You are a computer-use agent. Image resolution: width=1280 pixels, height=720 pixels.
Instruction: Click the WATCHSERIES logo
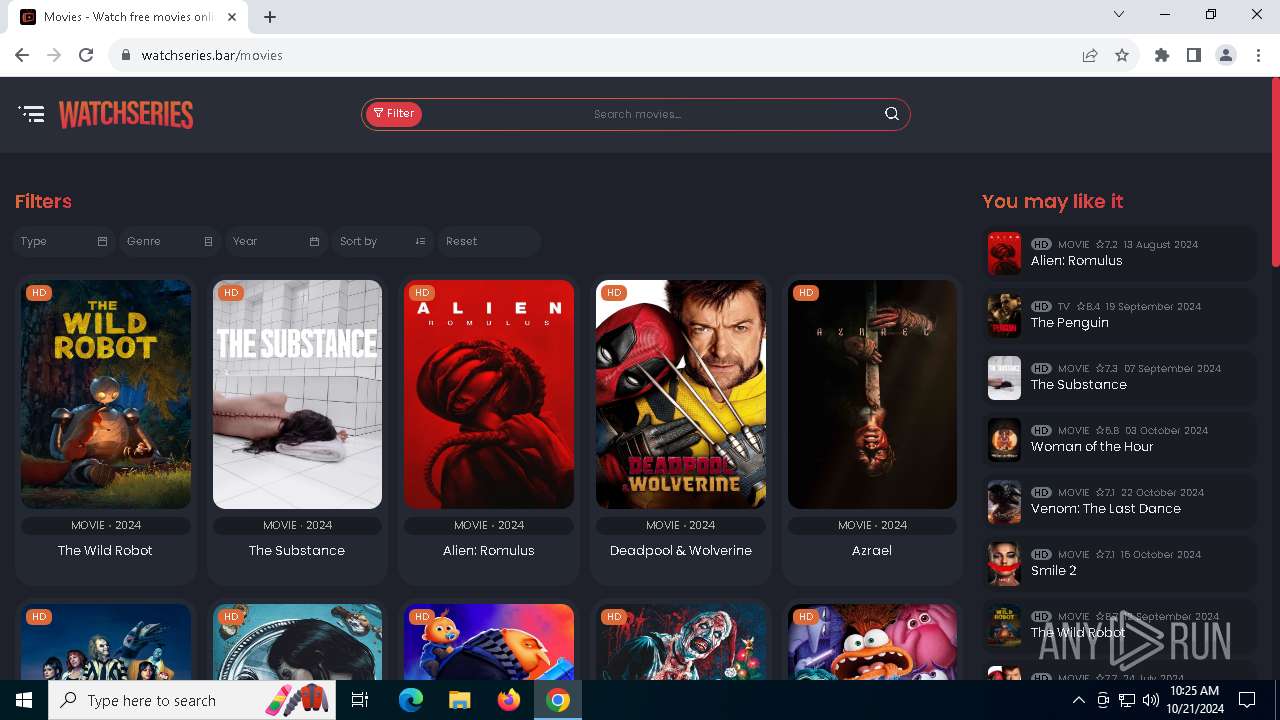pos(126,115)
